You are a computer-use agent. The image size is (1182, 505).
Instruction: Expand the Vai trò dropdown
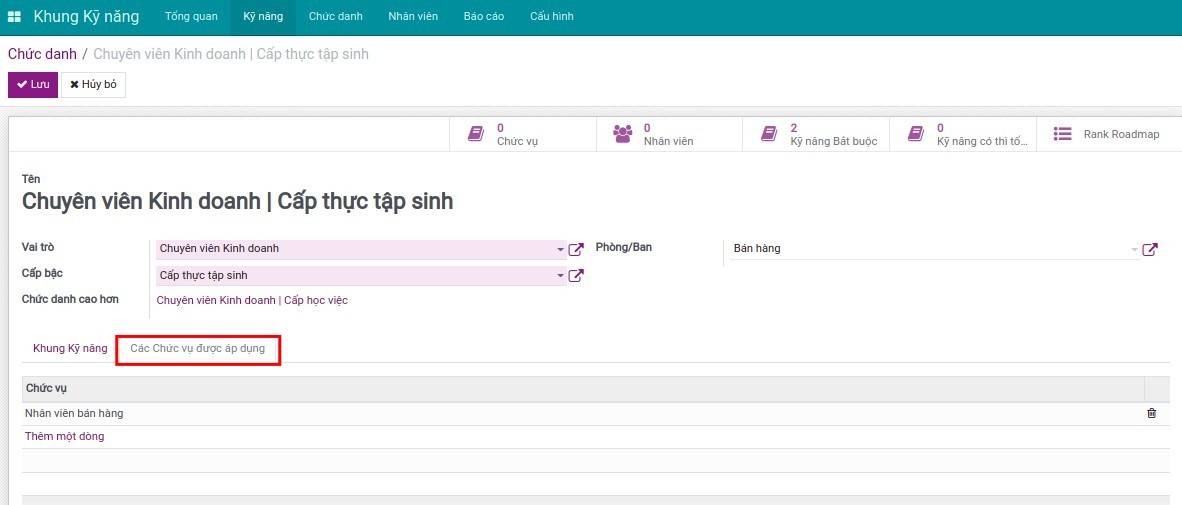click(x=561, y=249)
